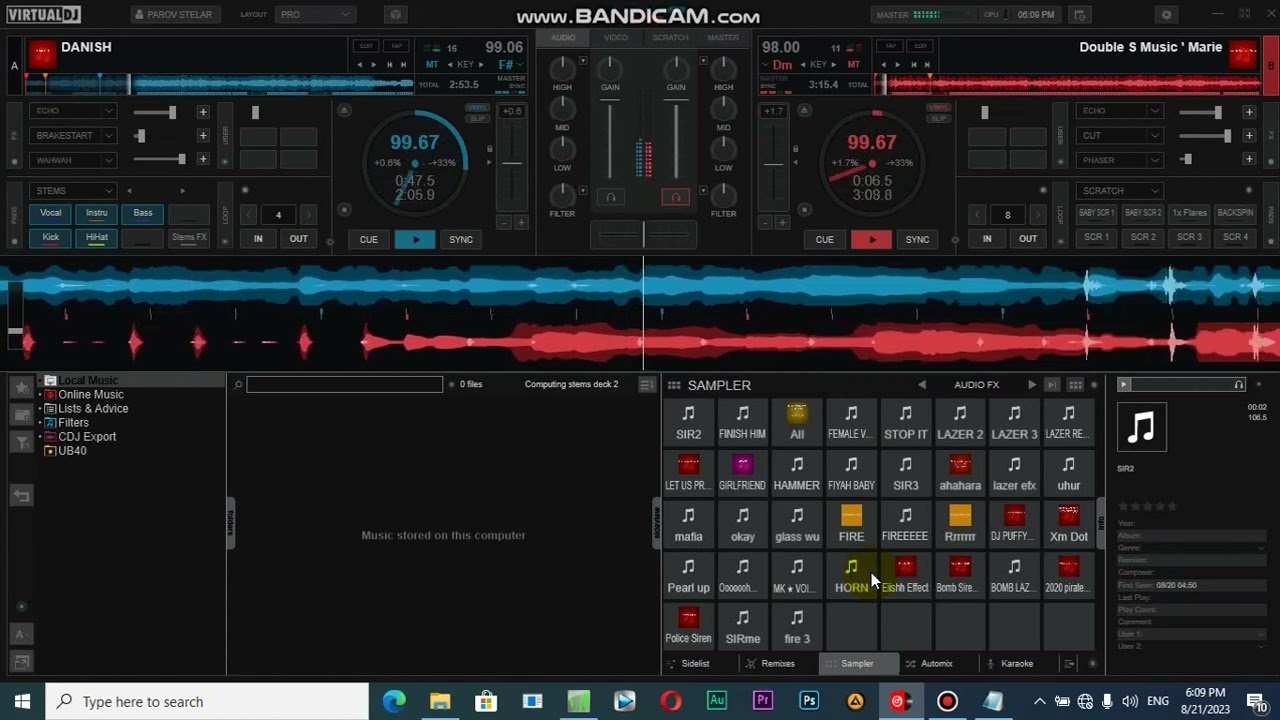The width and height of the screenshot is (1280, 720).
Task: Open File Explorer from taskbar
Action: click(x=440, y=701)
